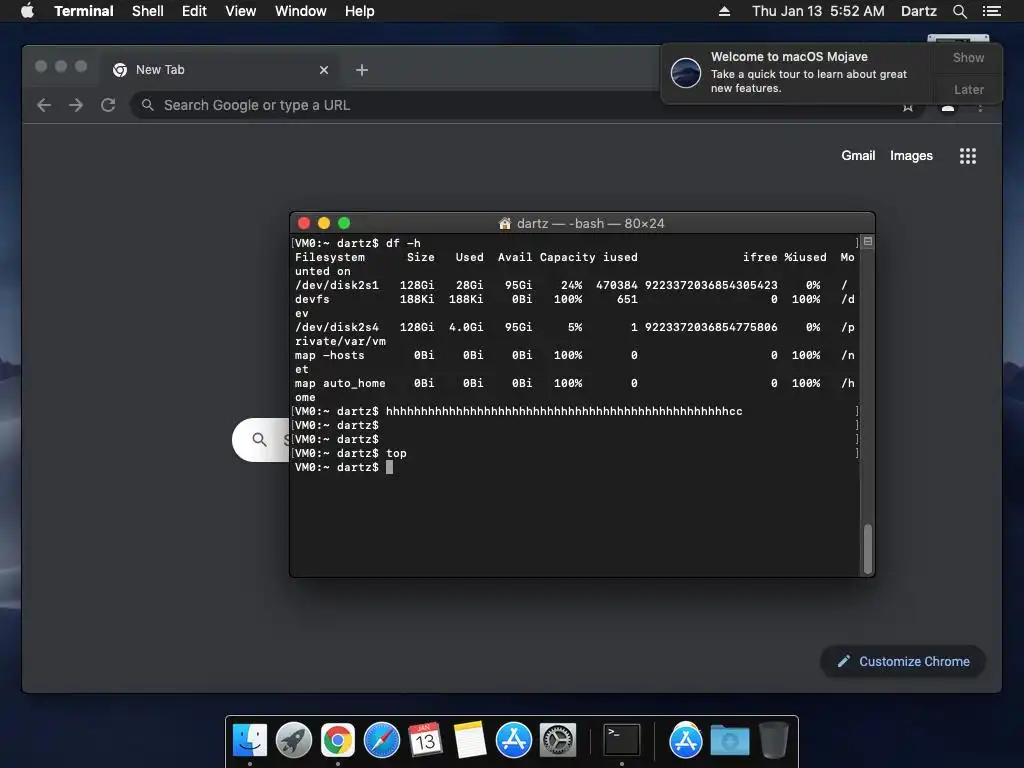Open Terminal from the Dock

(621, 740)
